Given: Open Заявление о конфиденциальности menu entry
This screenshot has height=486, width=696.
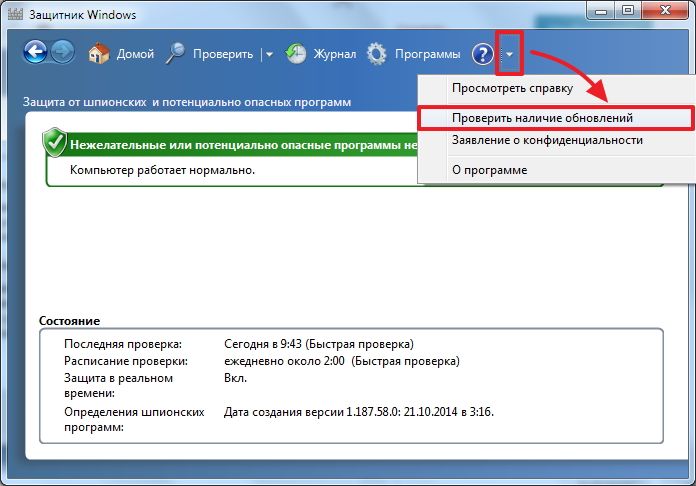Looking at the screenshot, I should [546, 140].
